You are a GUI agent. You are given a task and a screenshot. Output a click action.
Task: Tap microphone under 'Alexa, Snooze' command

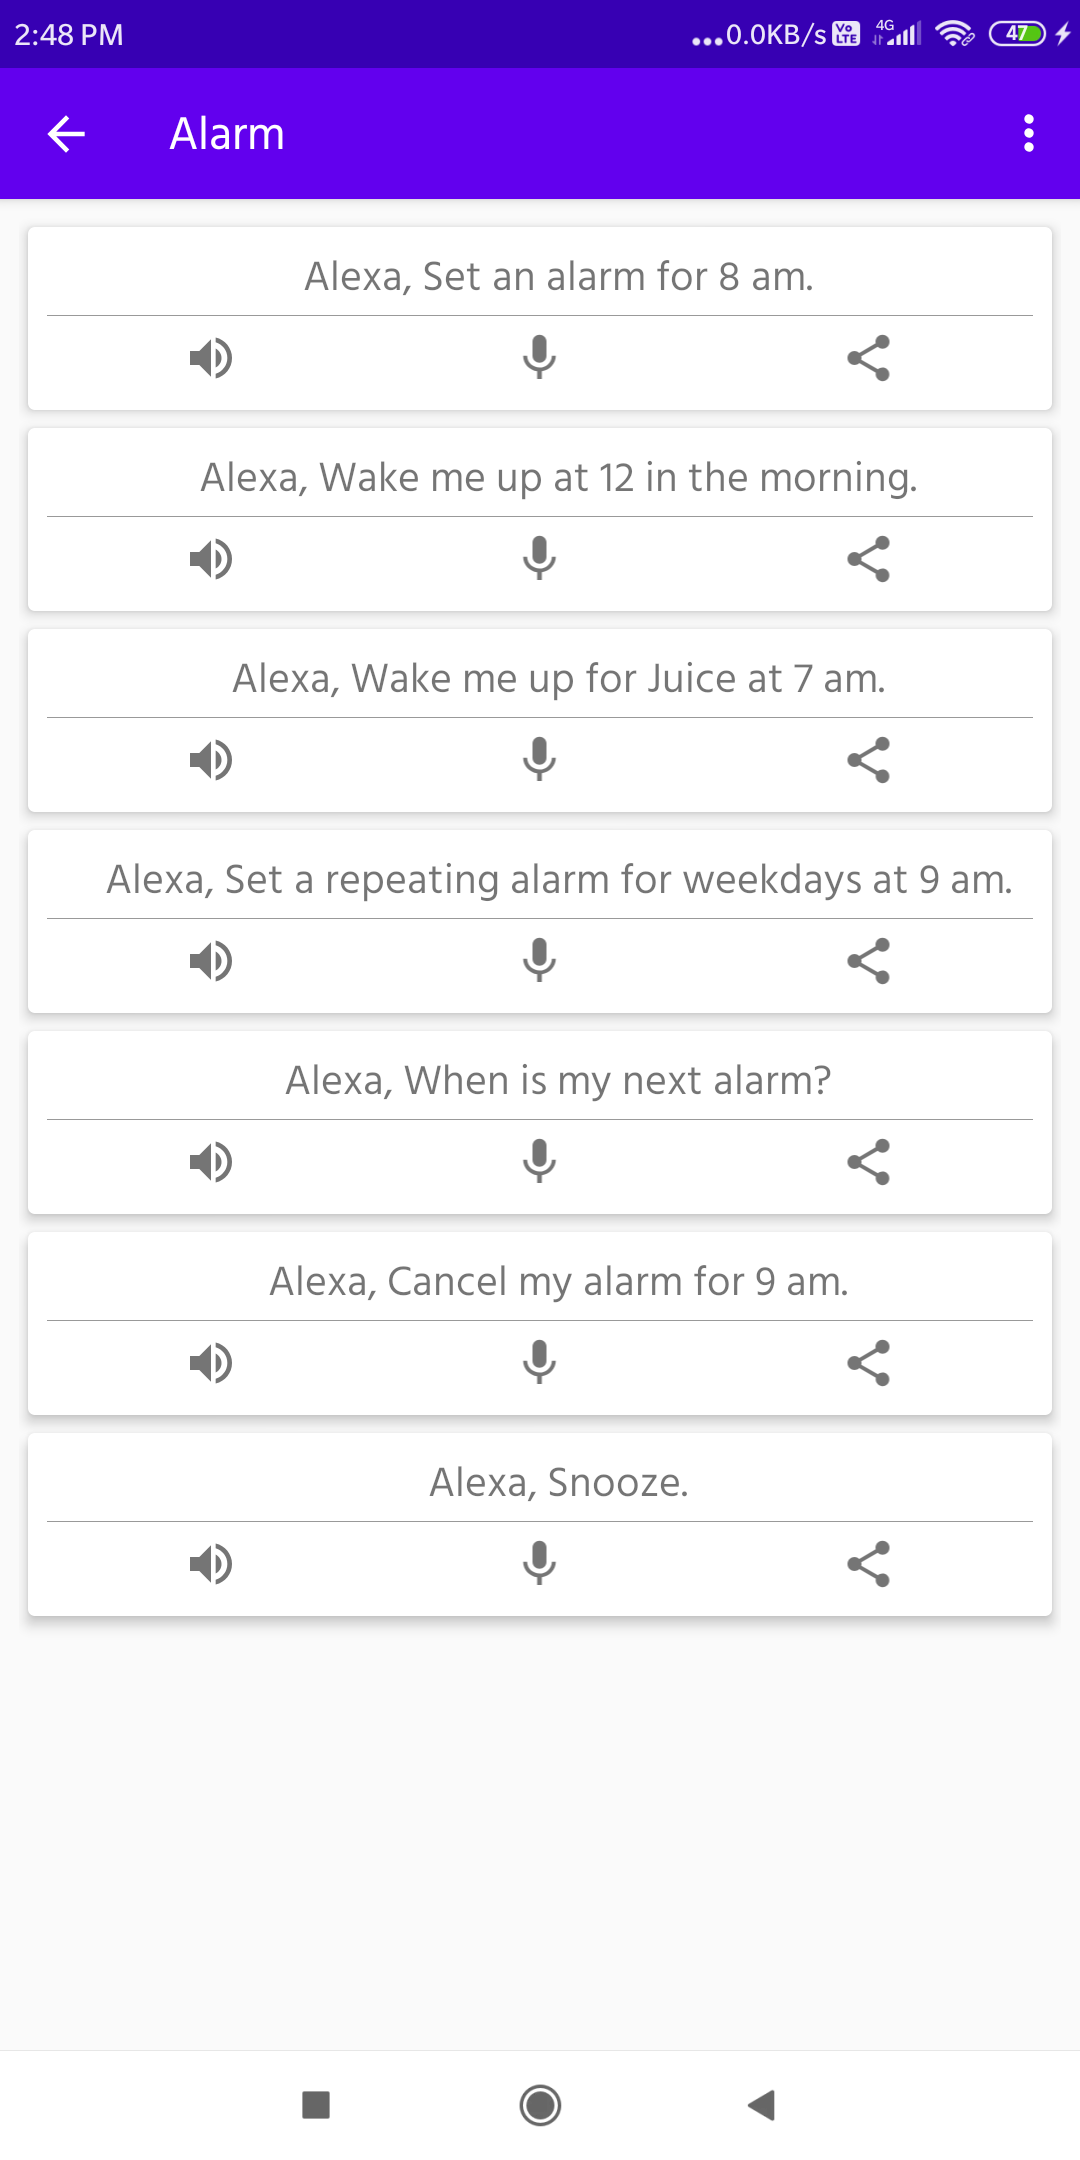(x=539, y=1564)
